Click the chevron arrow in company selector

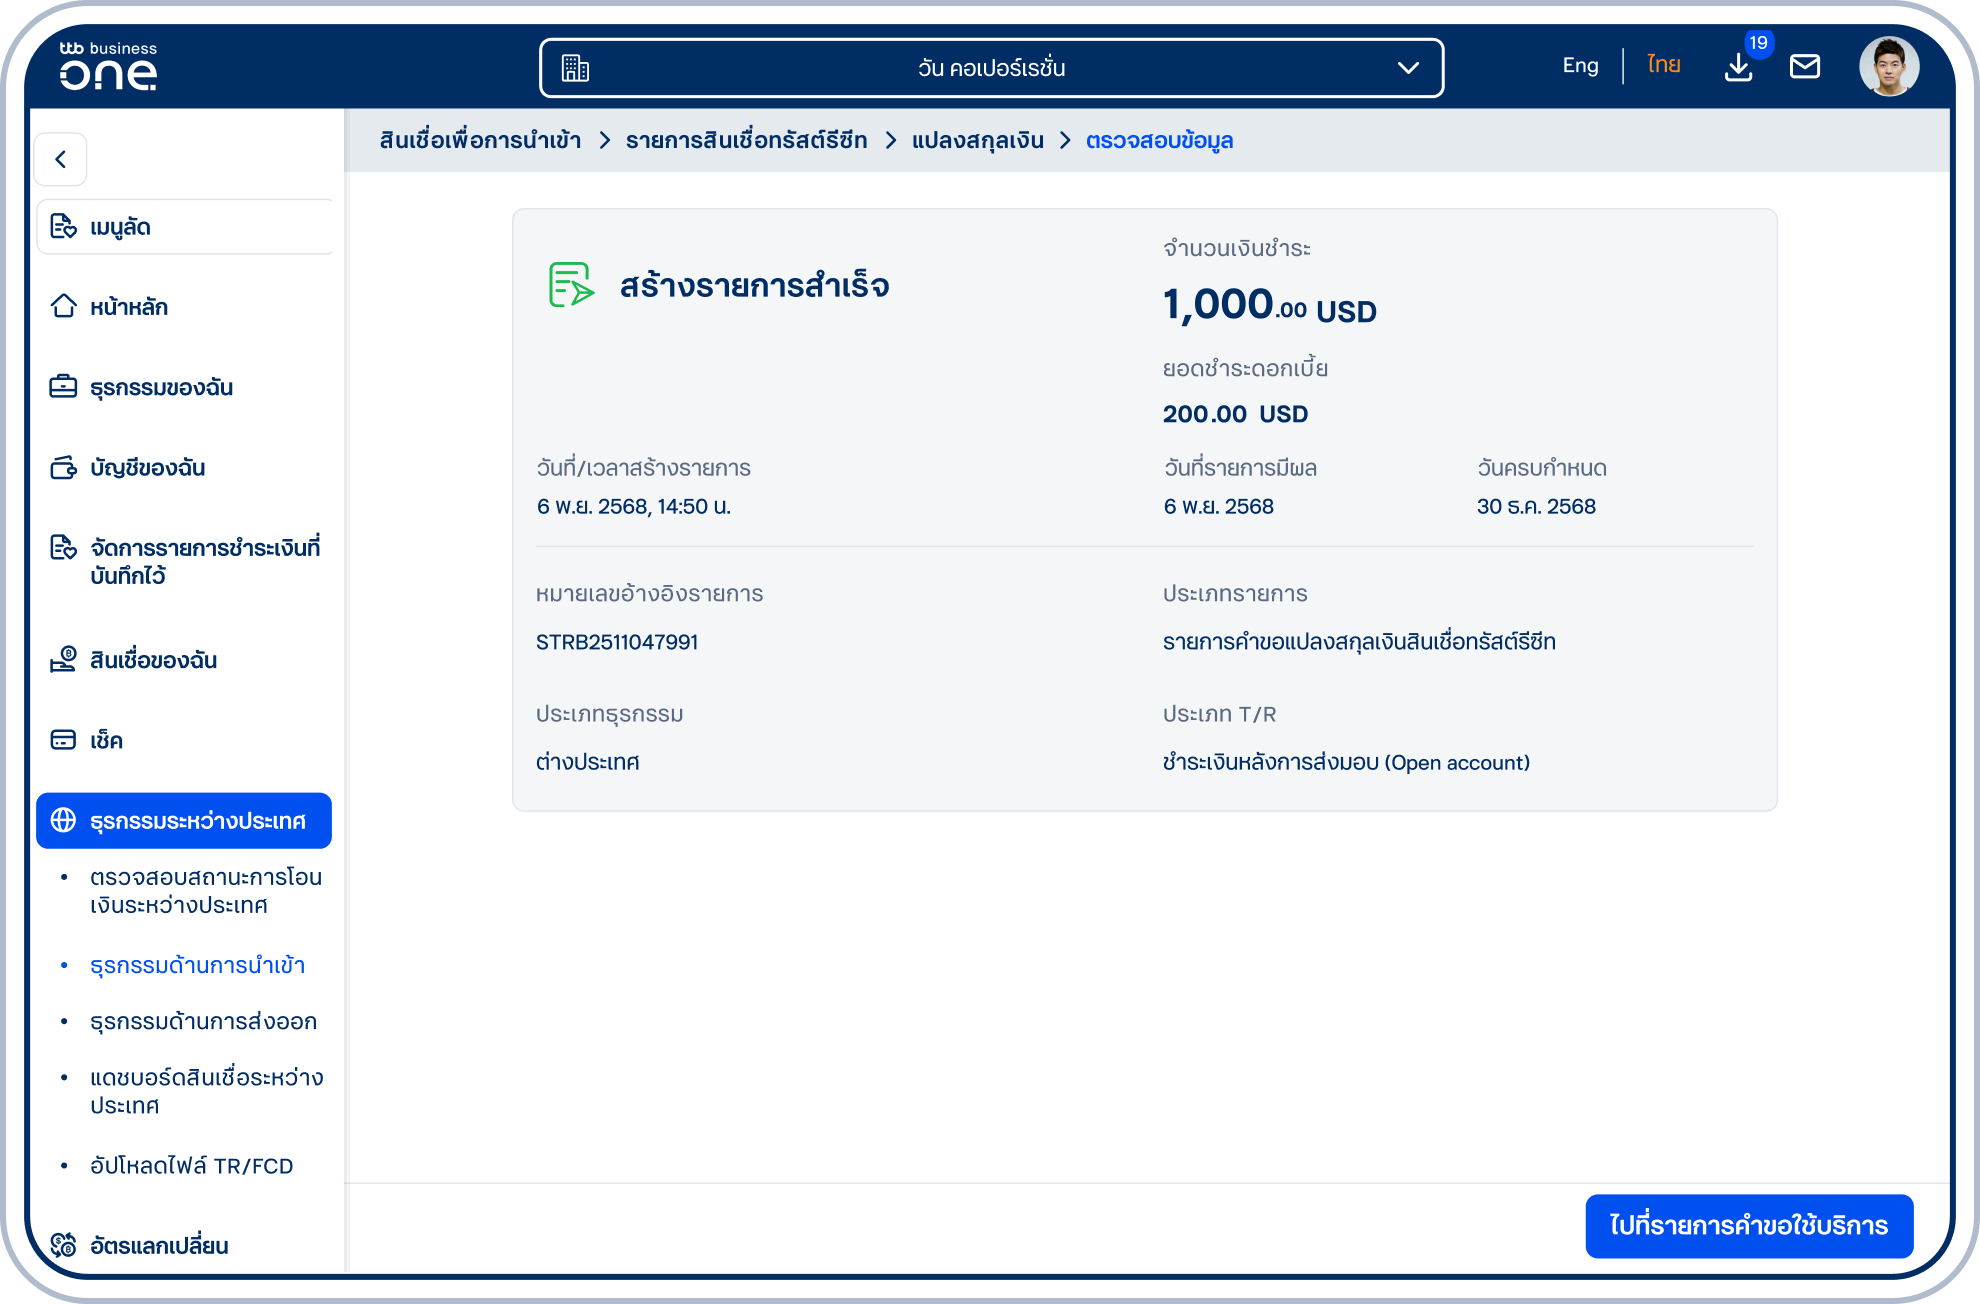(1408, 68)
